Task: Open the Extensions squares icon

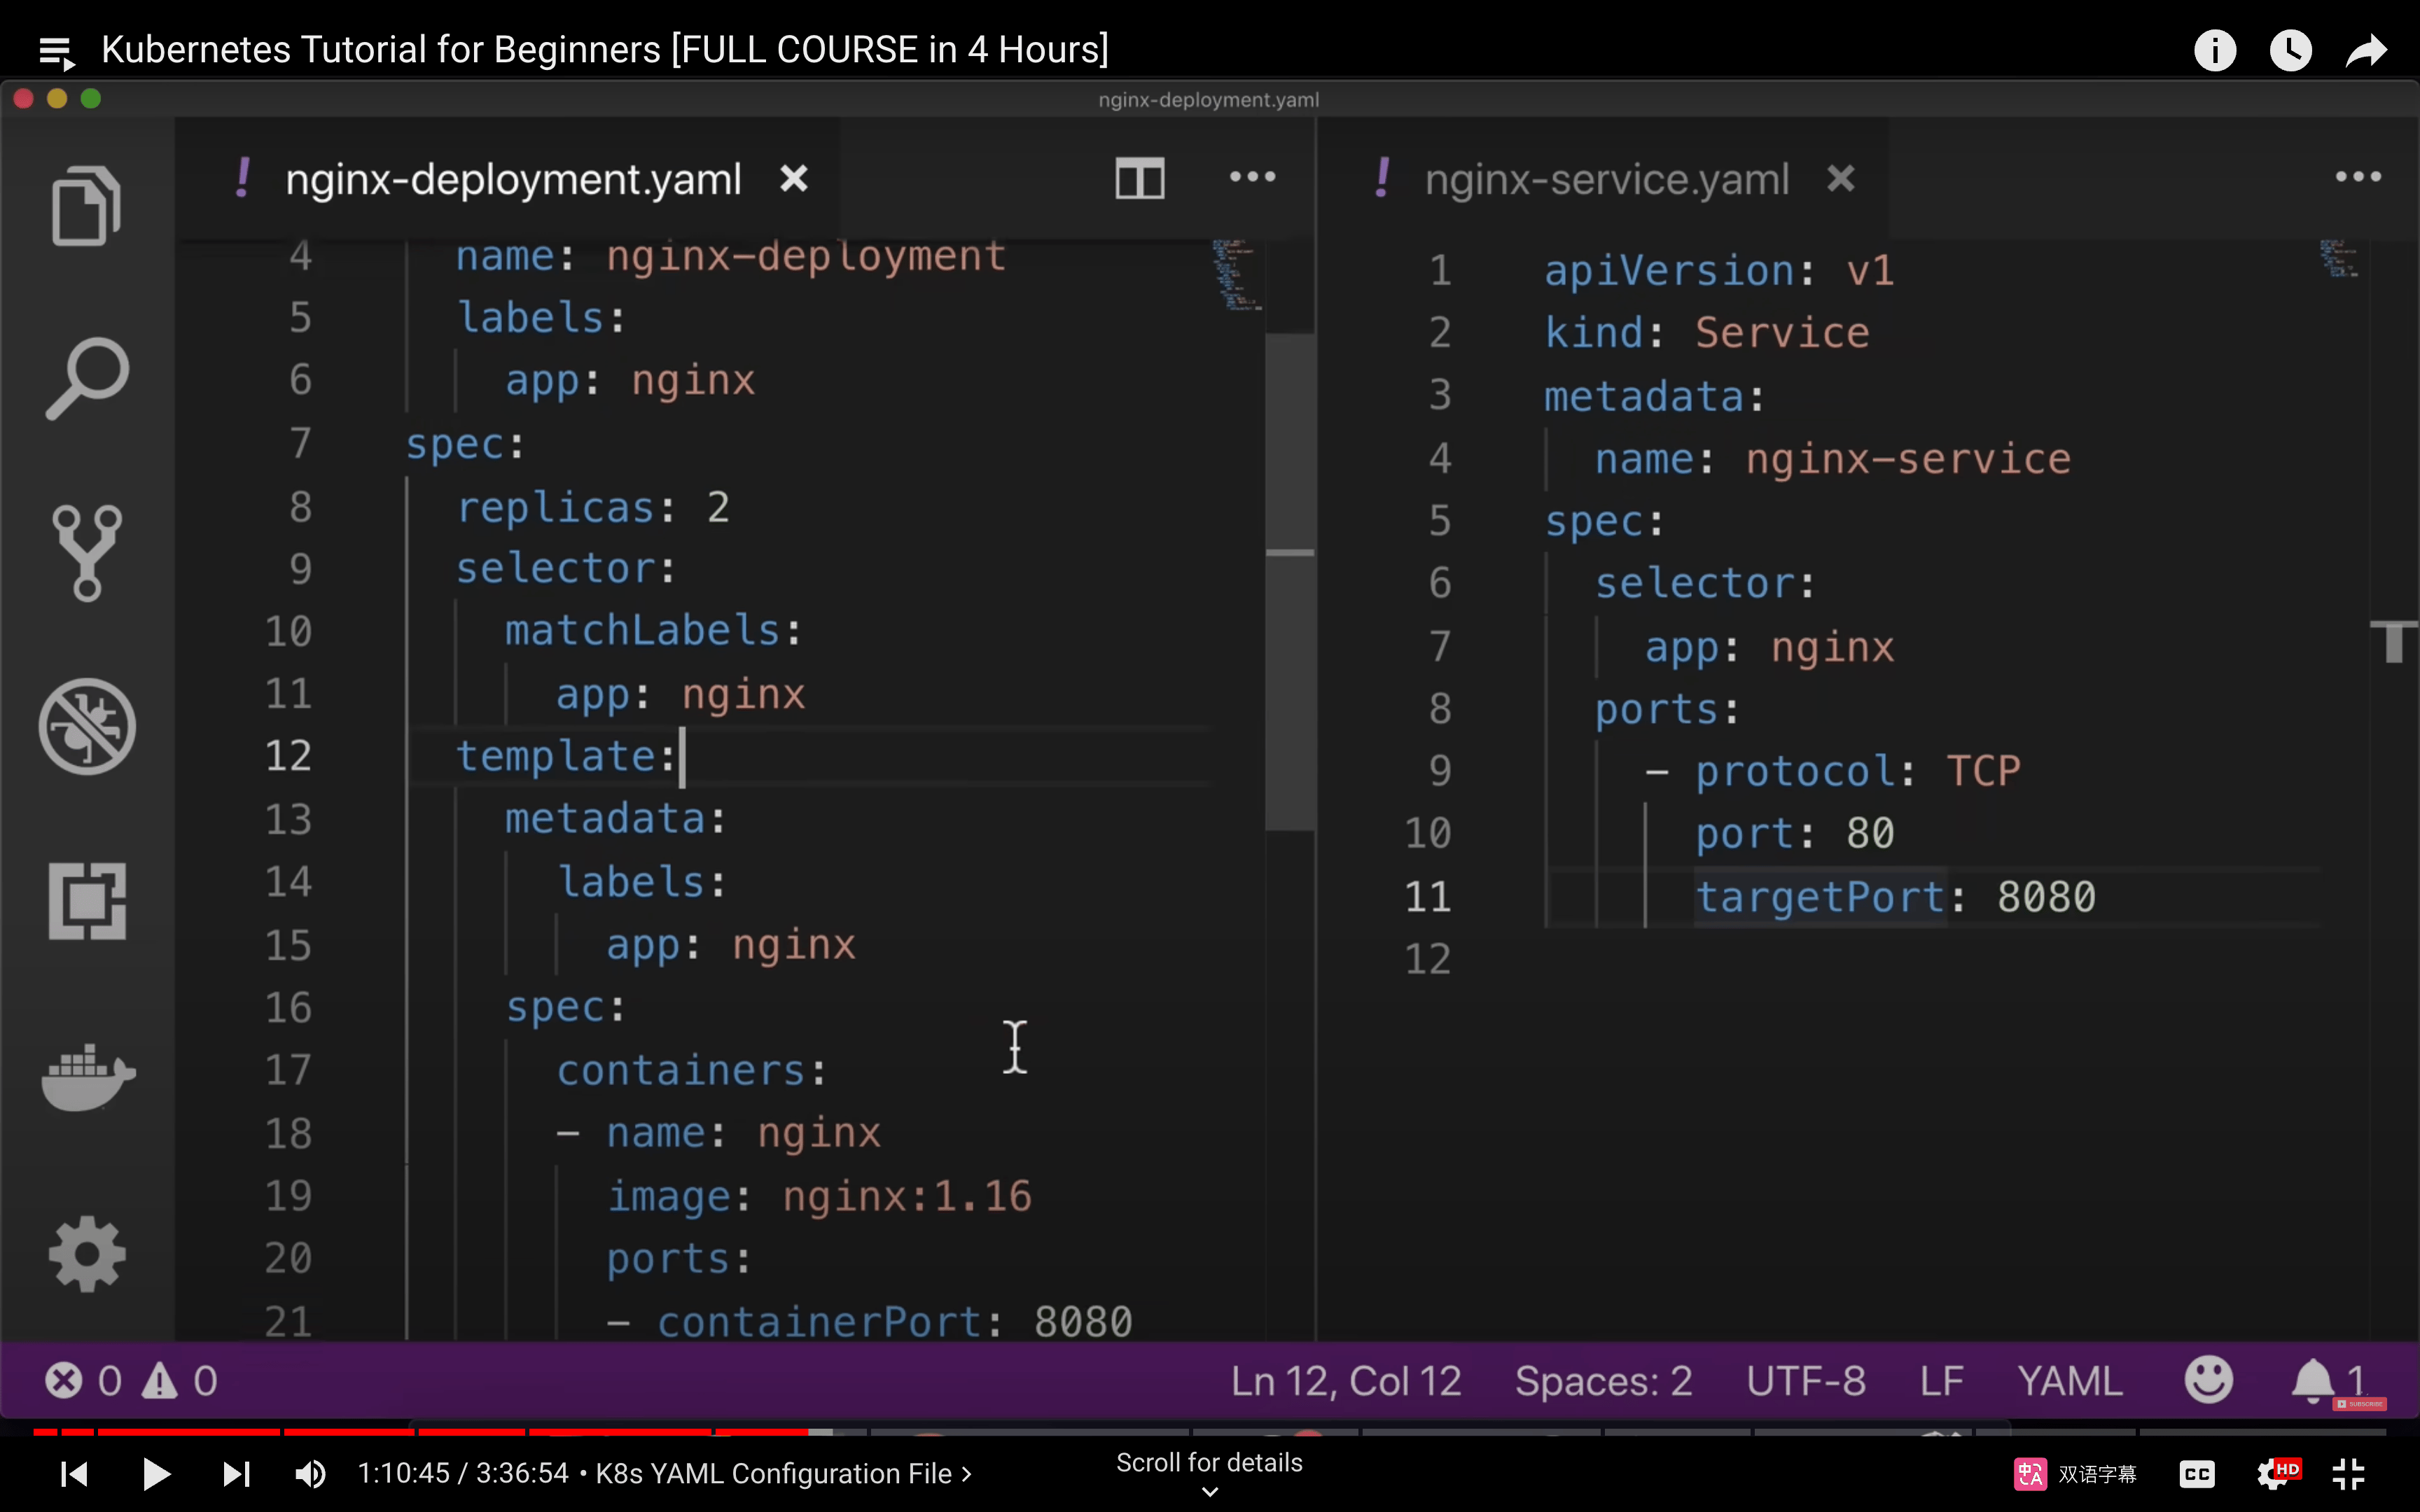Action: (x=87, y=901)
